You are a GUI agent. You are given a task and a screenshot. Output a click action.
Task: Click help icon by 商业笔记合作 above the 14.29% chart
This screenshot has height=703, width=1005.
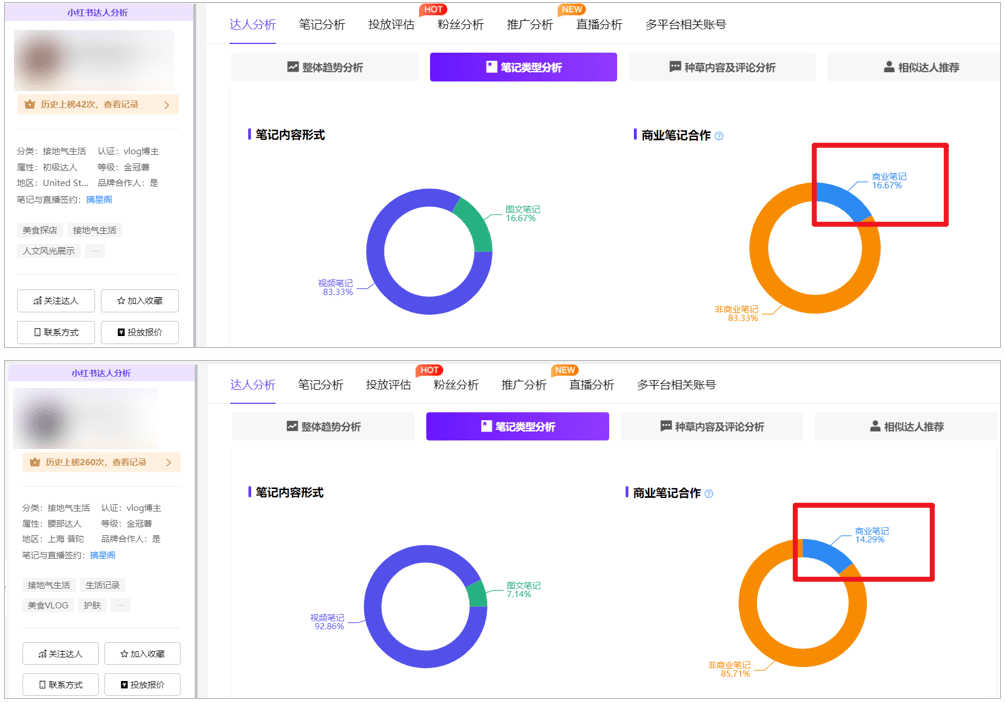tap(709, 494)
